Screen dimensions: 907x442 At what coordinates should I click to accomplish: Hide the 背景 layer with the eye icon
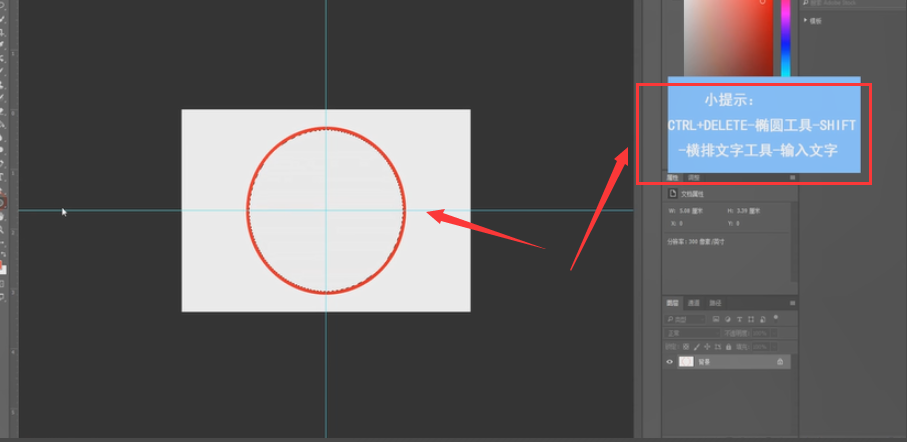[x=670, y=362]
